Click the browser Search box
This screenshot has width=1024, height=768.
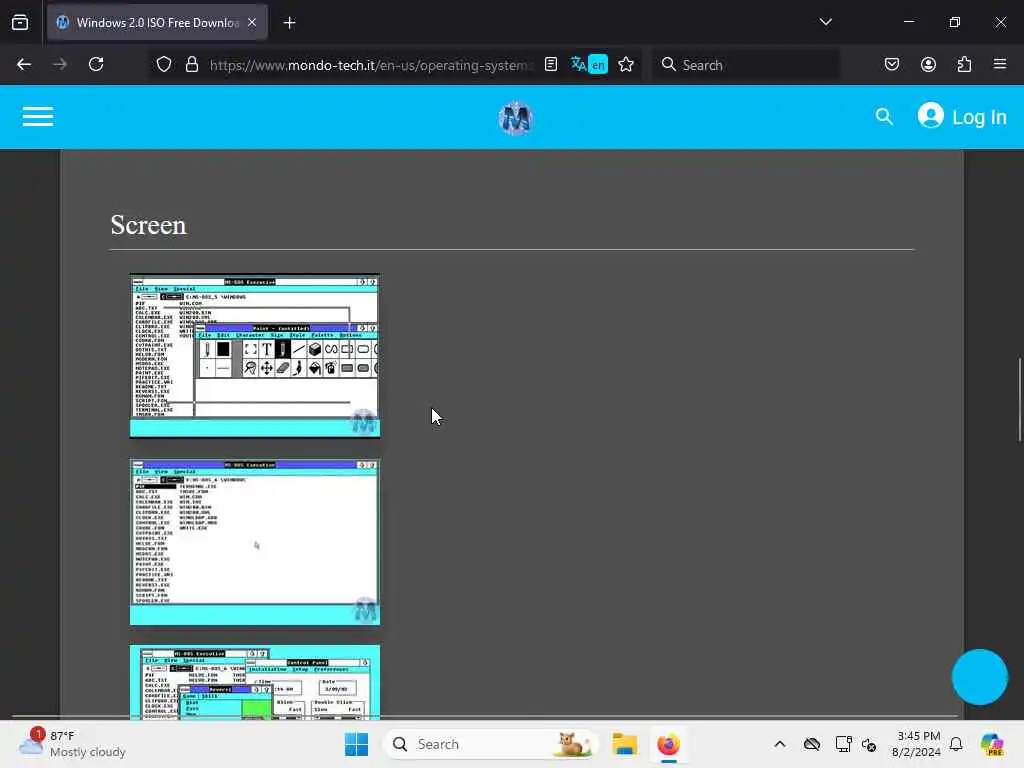745,65
